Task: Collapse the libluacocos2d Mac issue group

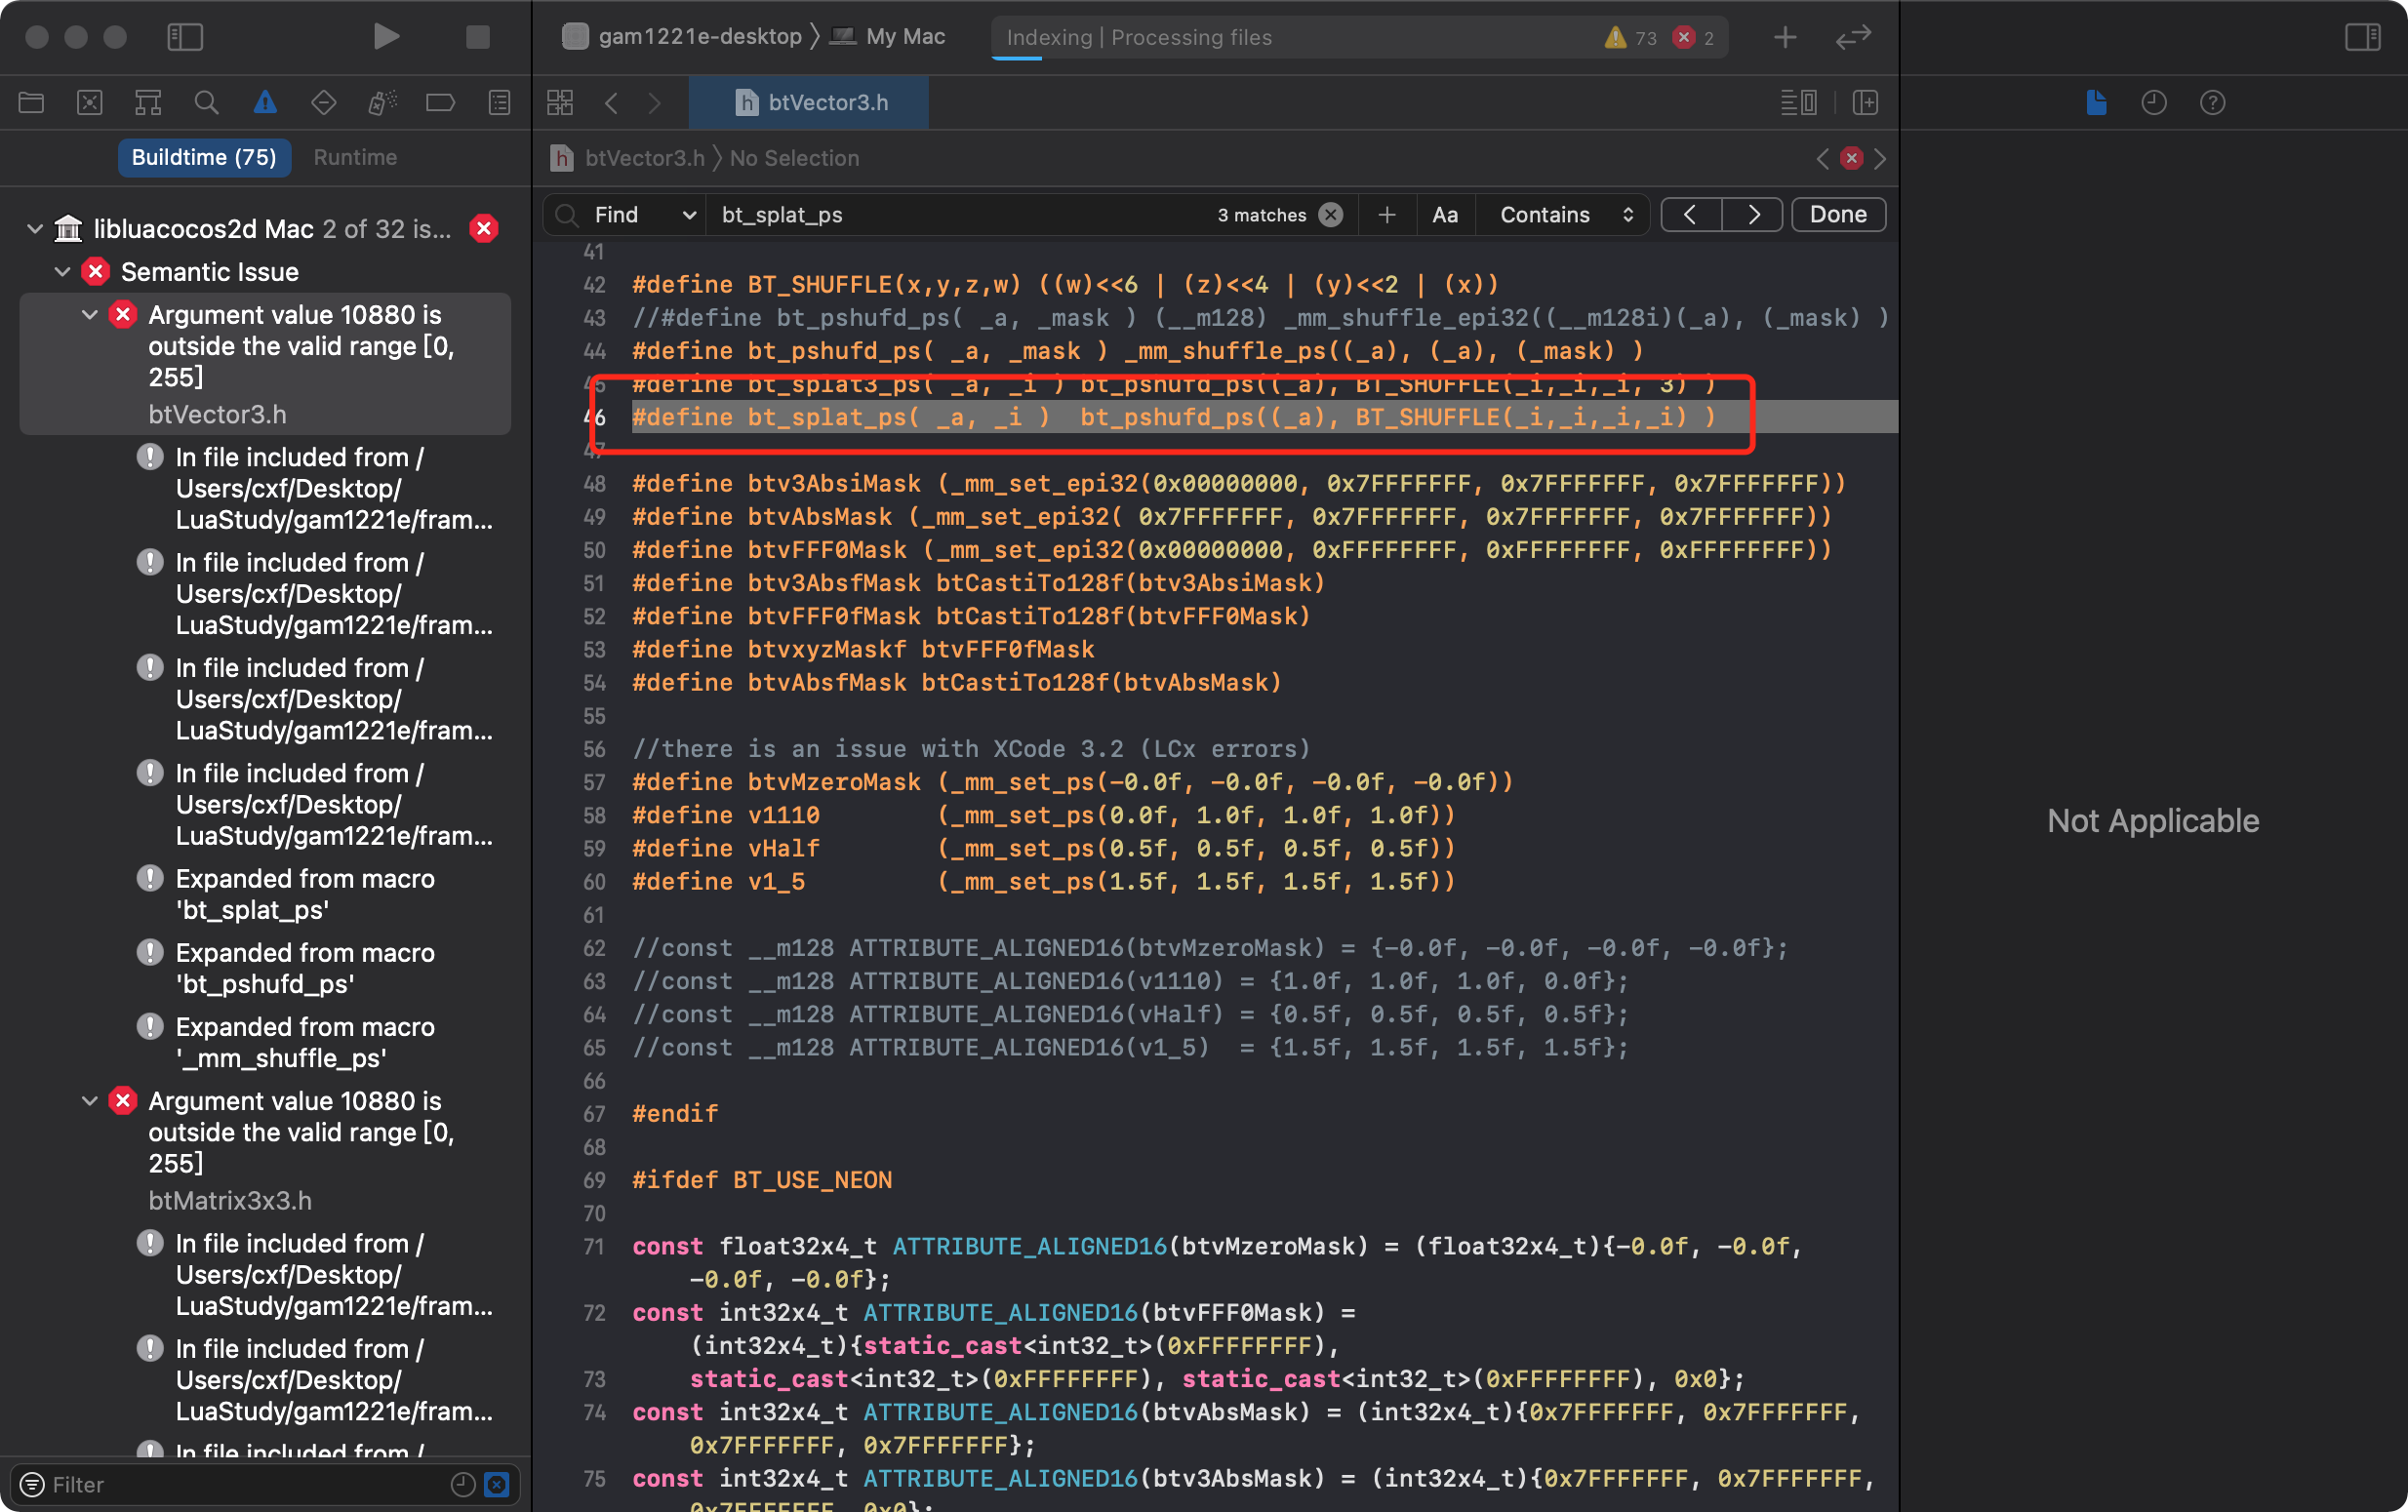Action: [x=35, y=229]
